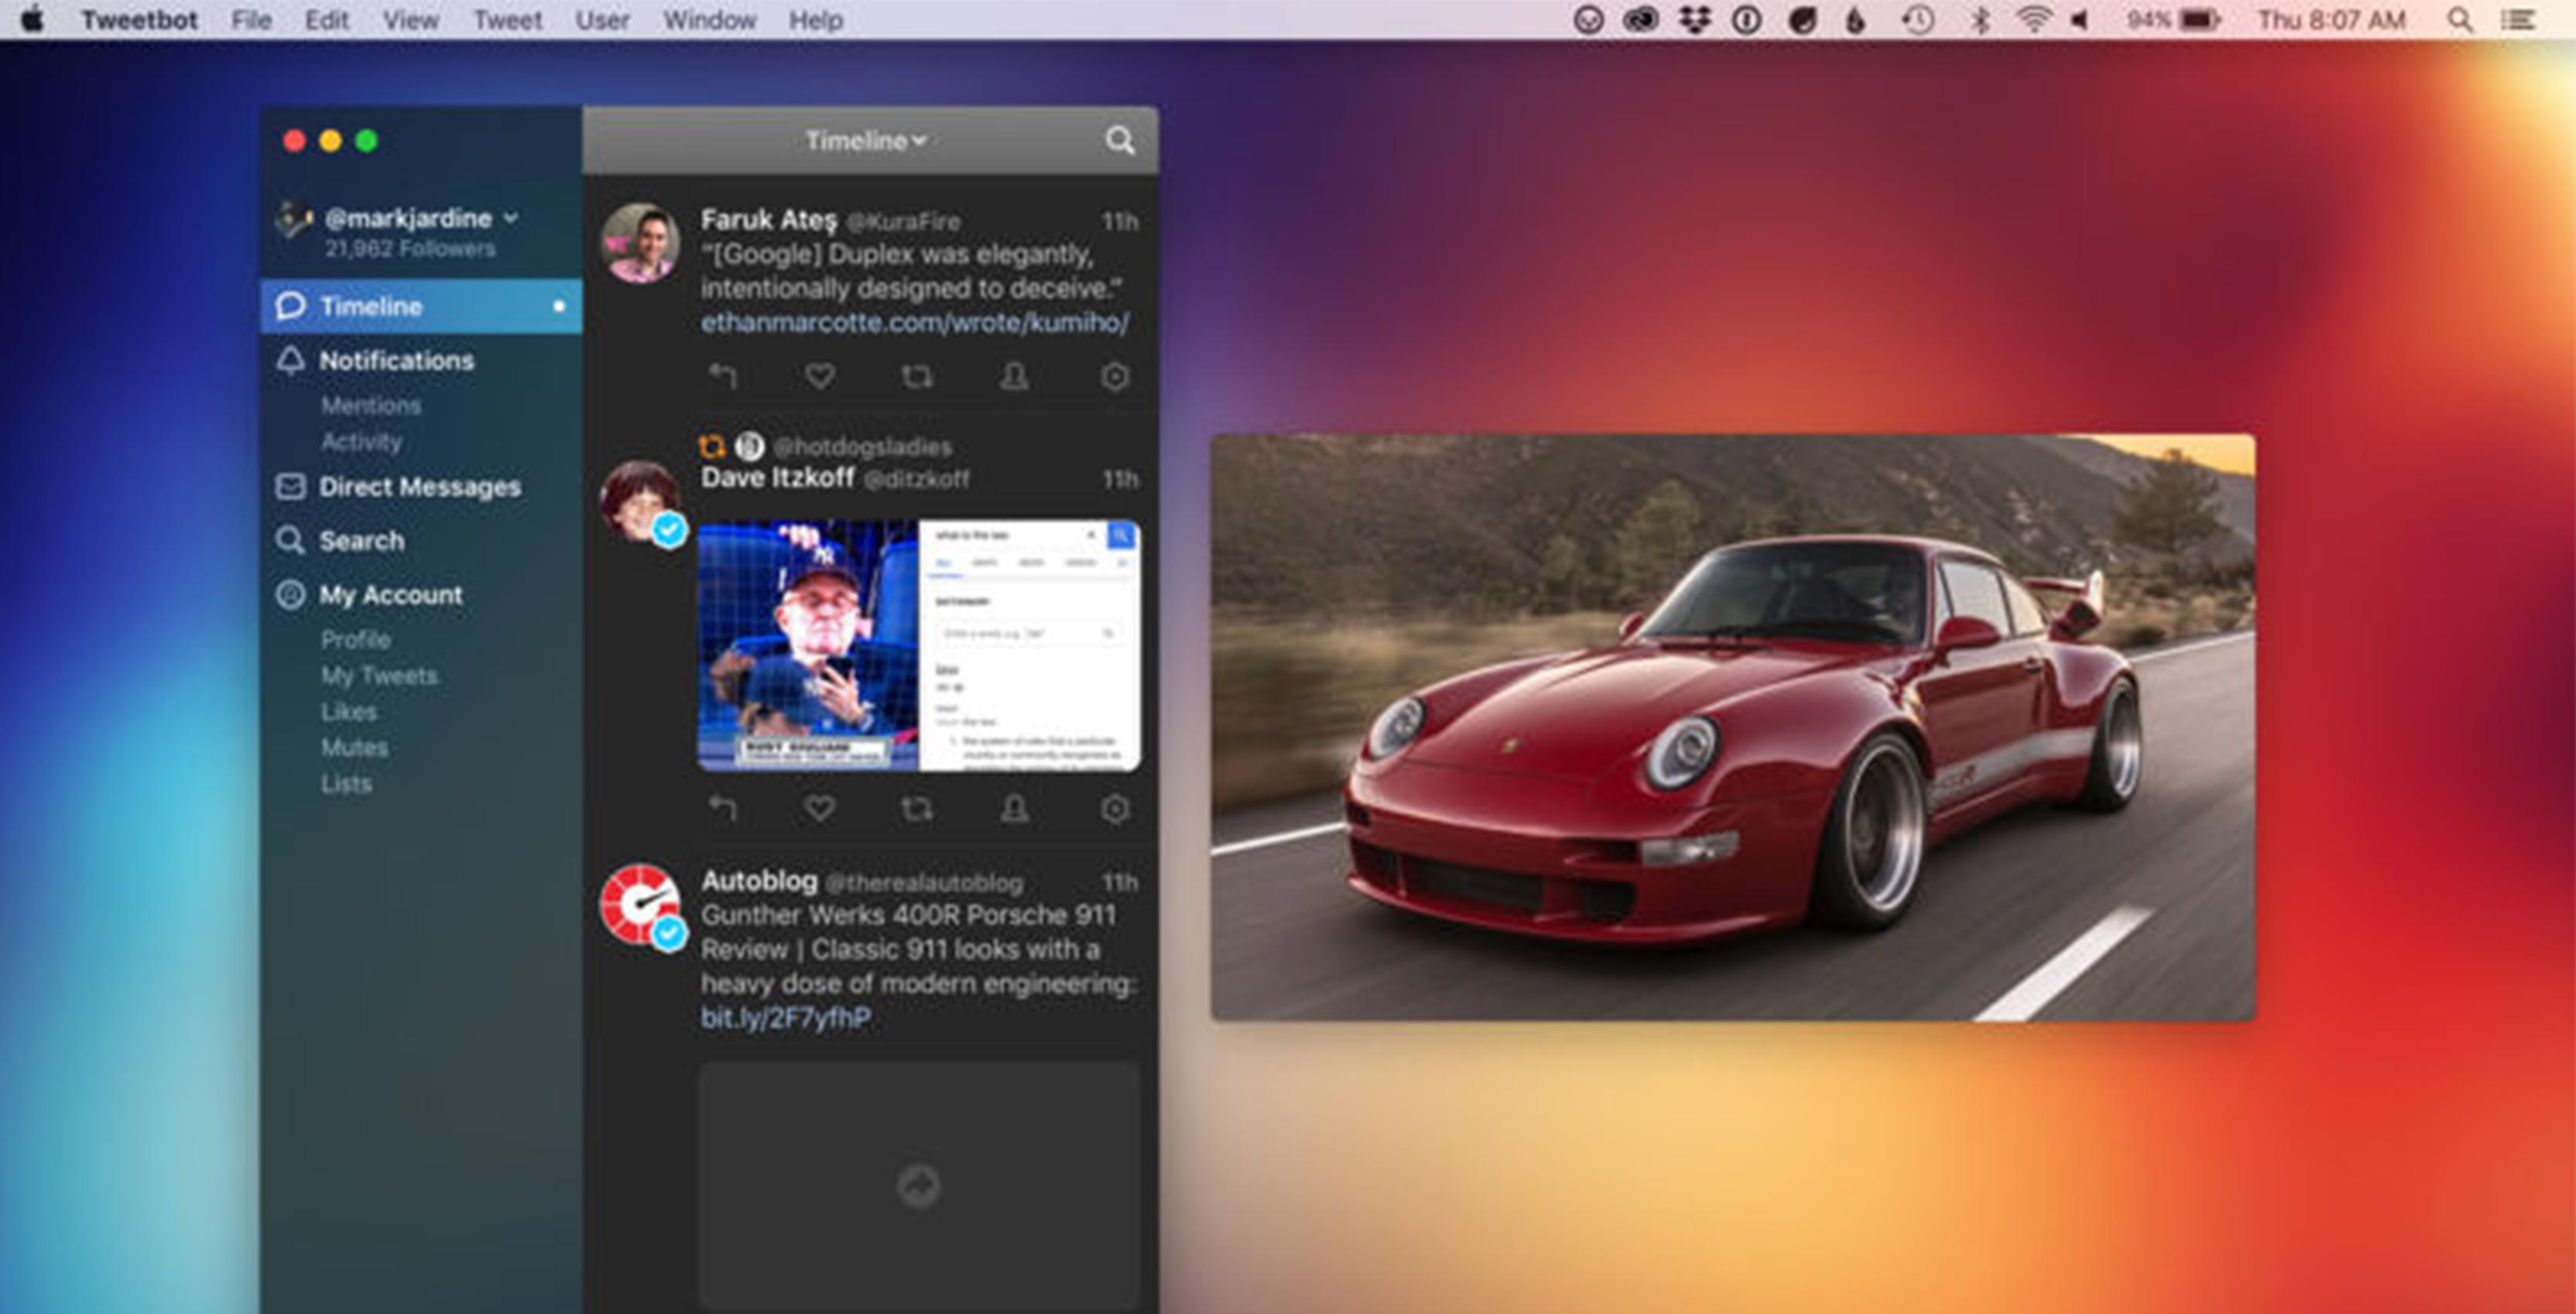This screenshot has height=1314, width=2576.
Task: Open Direct Messages in sidebar
Action: click(419, 487)
